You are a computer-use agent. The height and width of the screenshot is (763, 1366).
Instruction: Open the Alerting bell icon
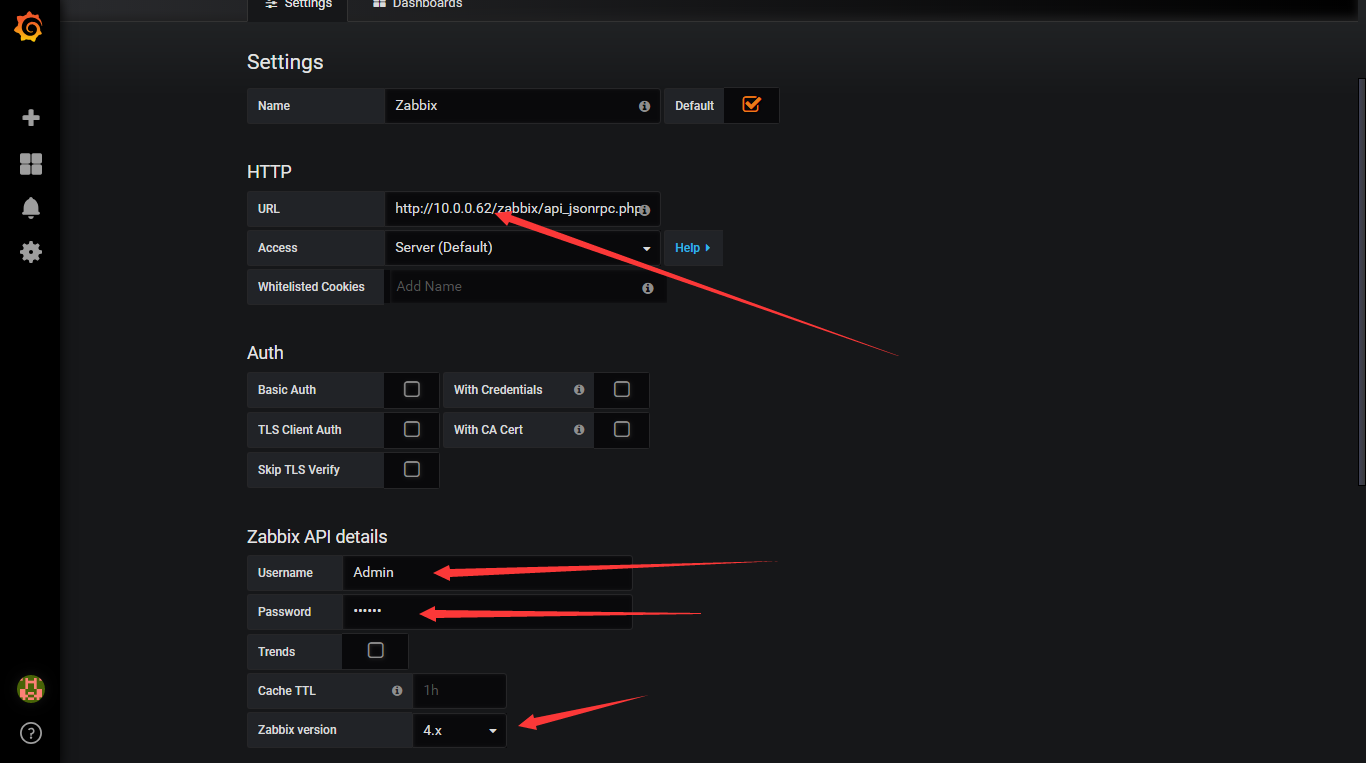(x=31, y=208)
